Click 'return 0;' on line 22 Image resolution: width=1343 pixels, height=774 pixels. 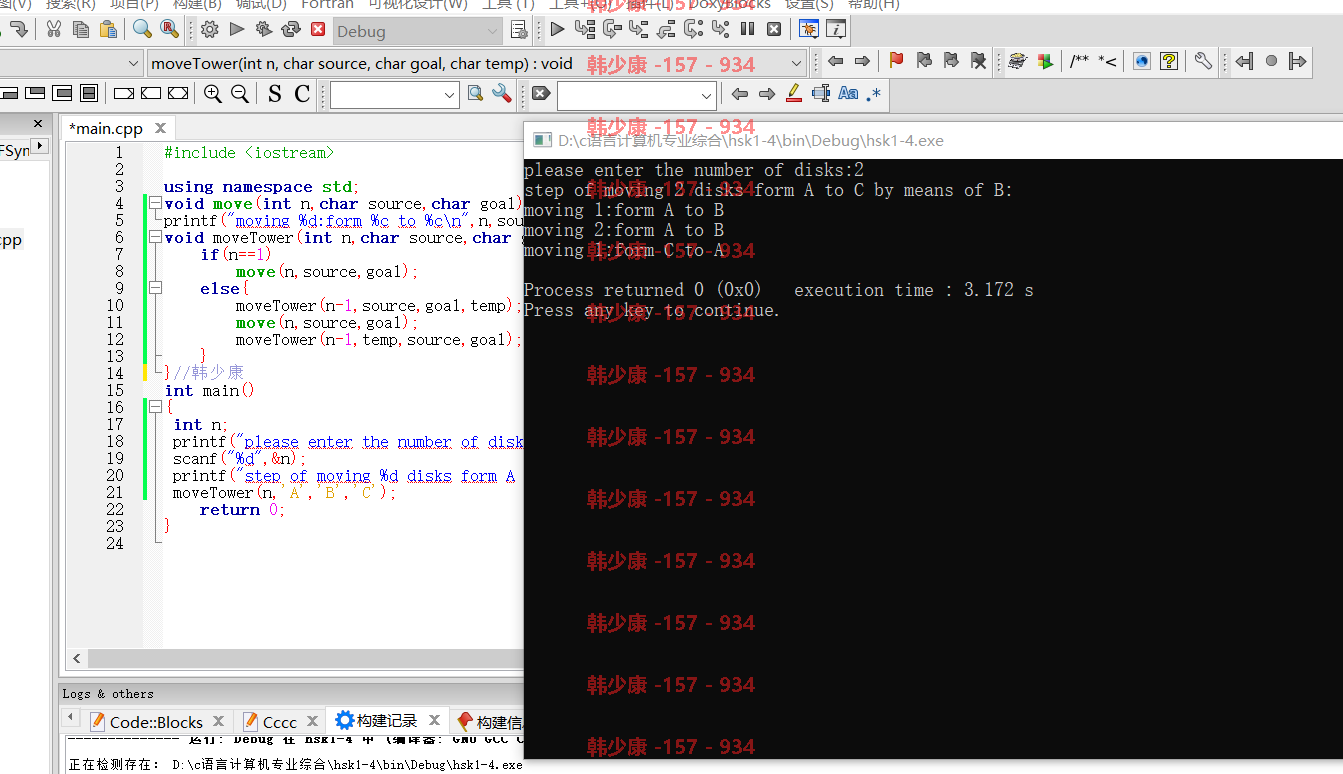(x=242, y=510)
